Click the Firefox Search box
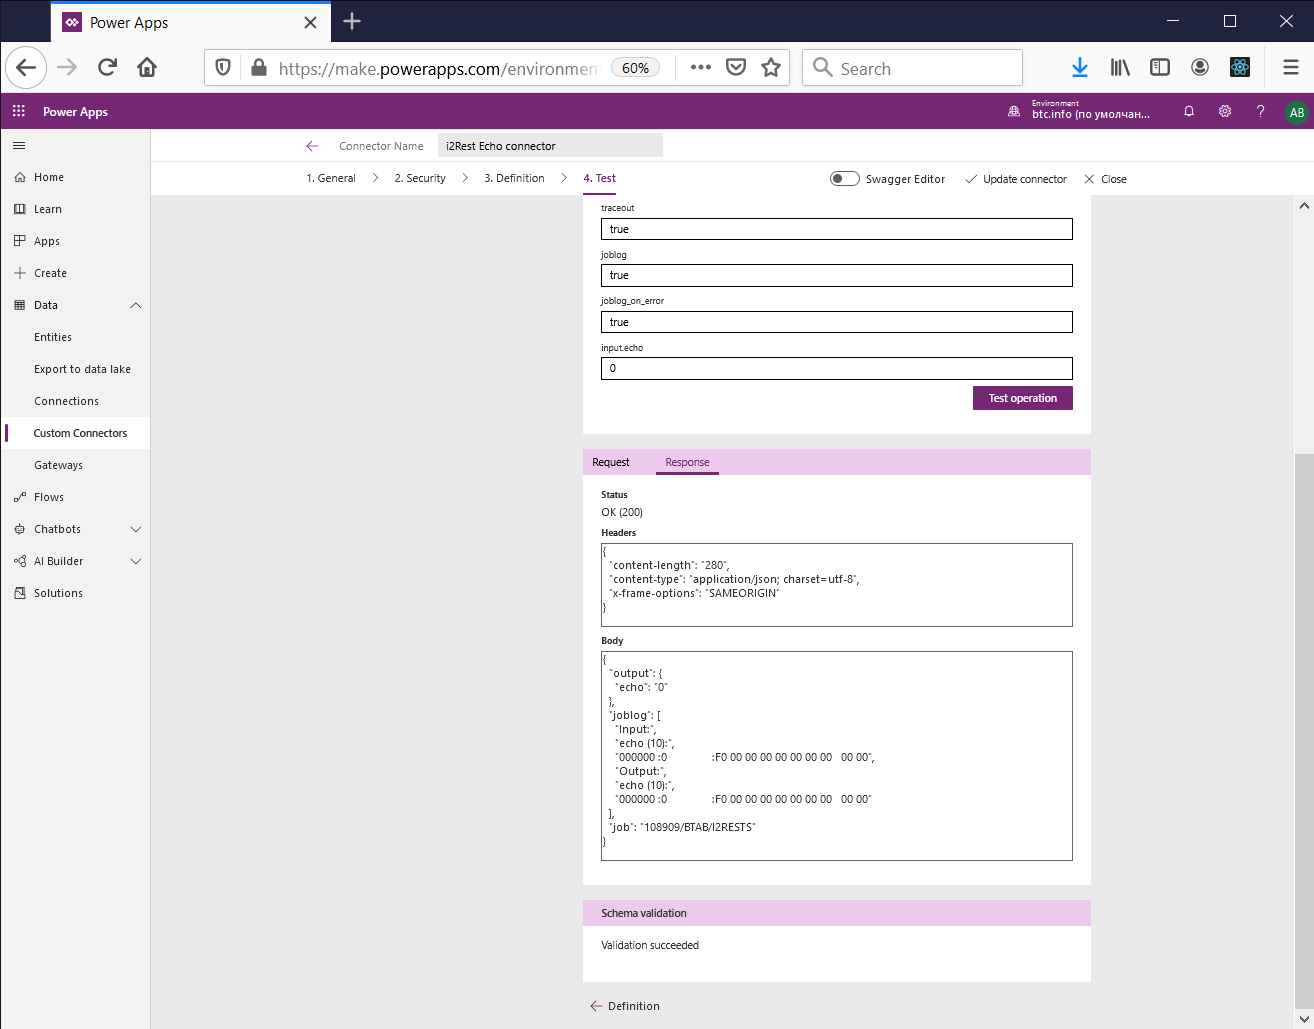This screenshot has width=1314, height=1029. tap(912, 68)
